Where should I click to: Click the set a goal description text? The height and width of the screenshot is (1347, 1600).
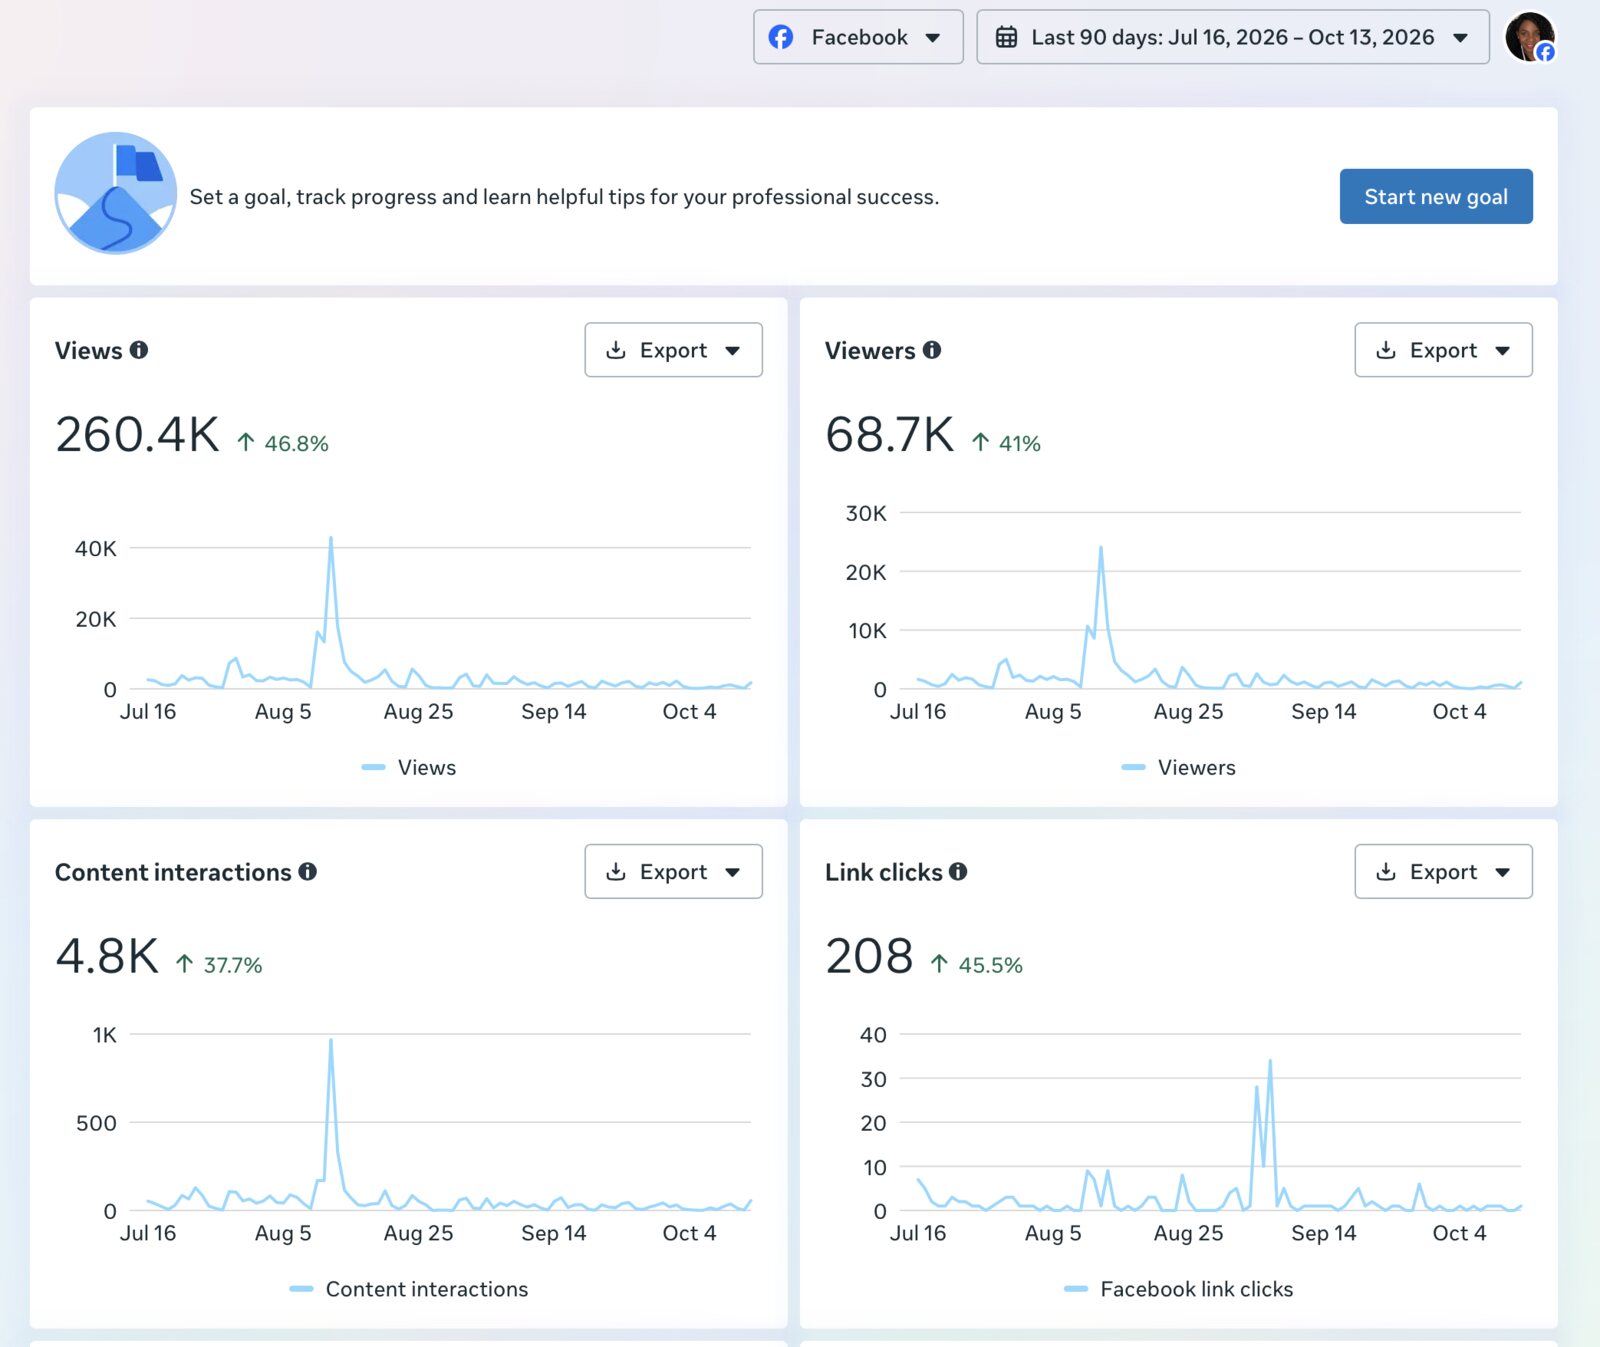pos(564,197)
